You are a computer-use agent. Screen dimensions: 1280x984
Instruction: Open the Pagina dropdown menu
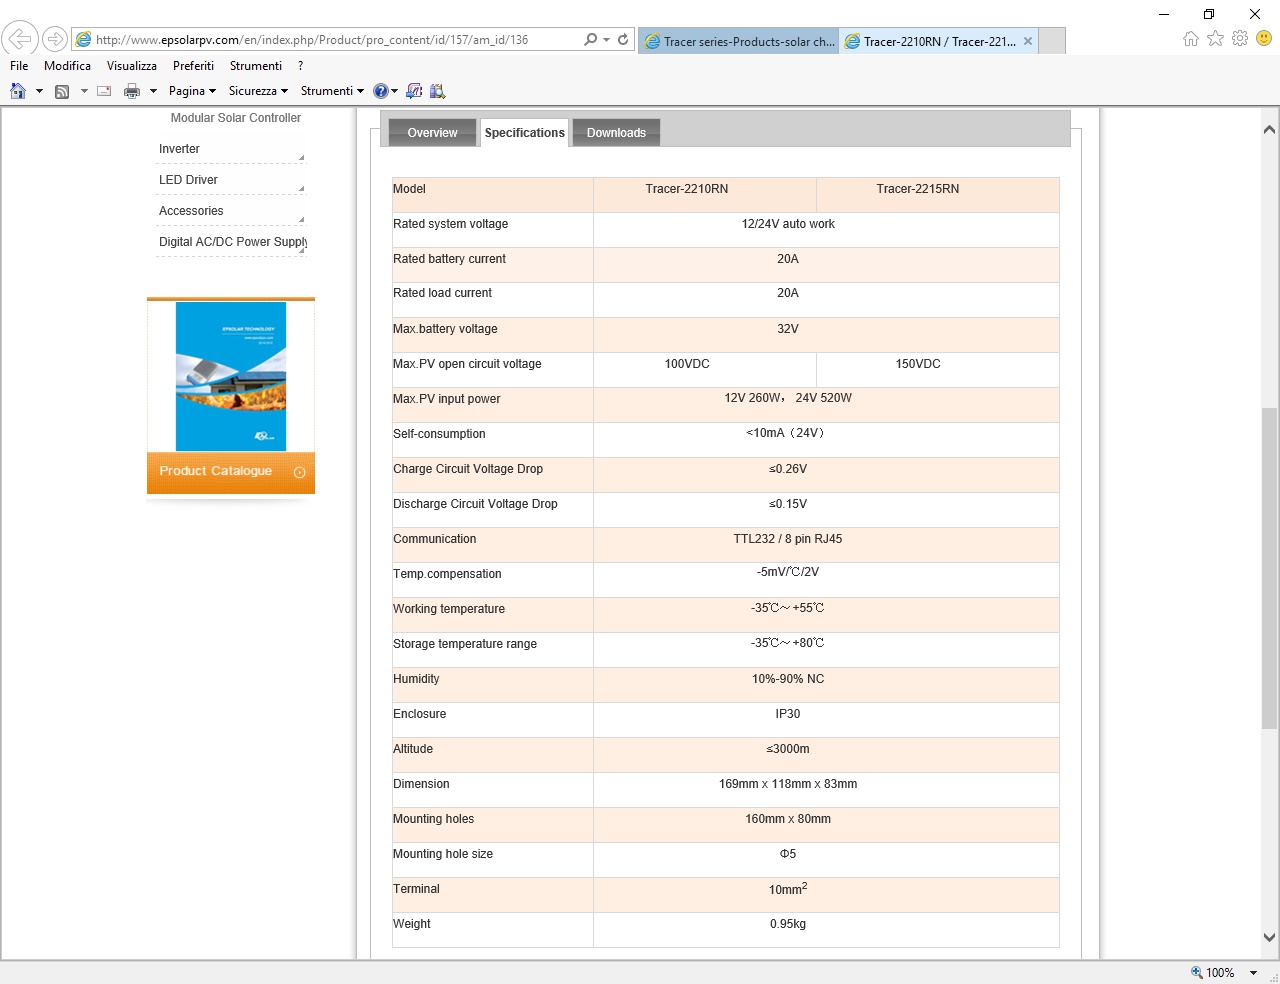(x=192, y=91)
